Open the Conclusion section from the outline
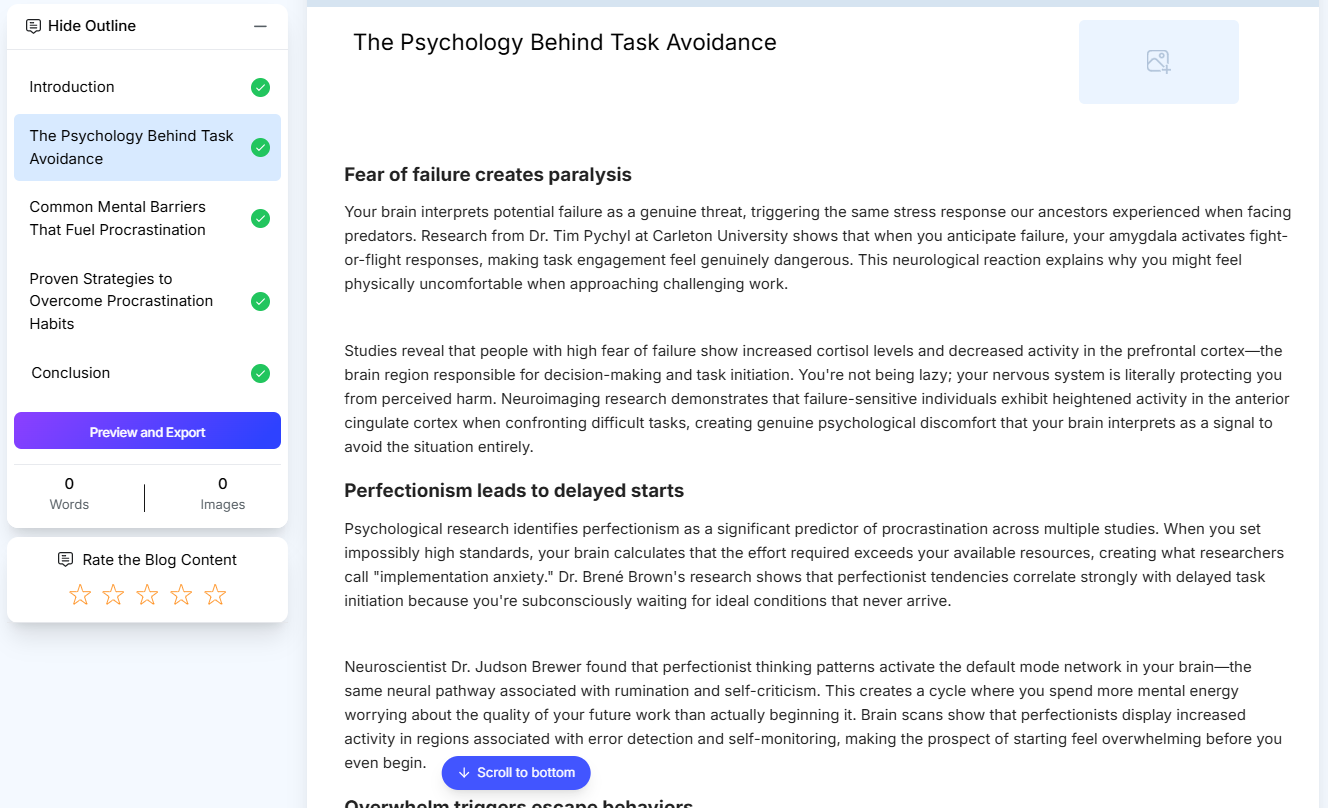This screenshot has width=1328, height=808. pyautogui.click(x=71, y=373)
